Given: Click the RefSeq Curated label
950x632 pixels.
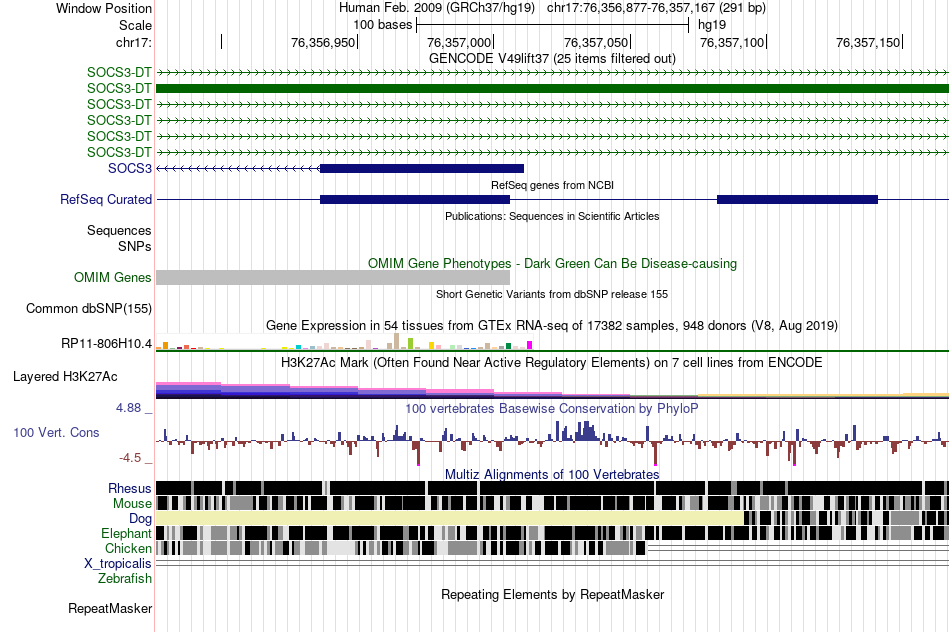Looking at the screenshot, I should (106, 199).
